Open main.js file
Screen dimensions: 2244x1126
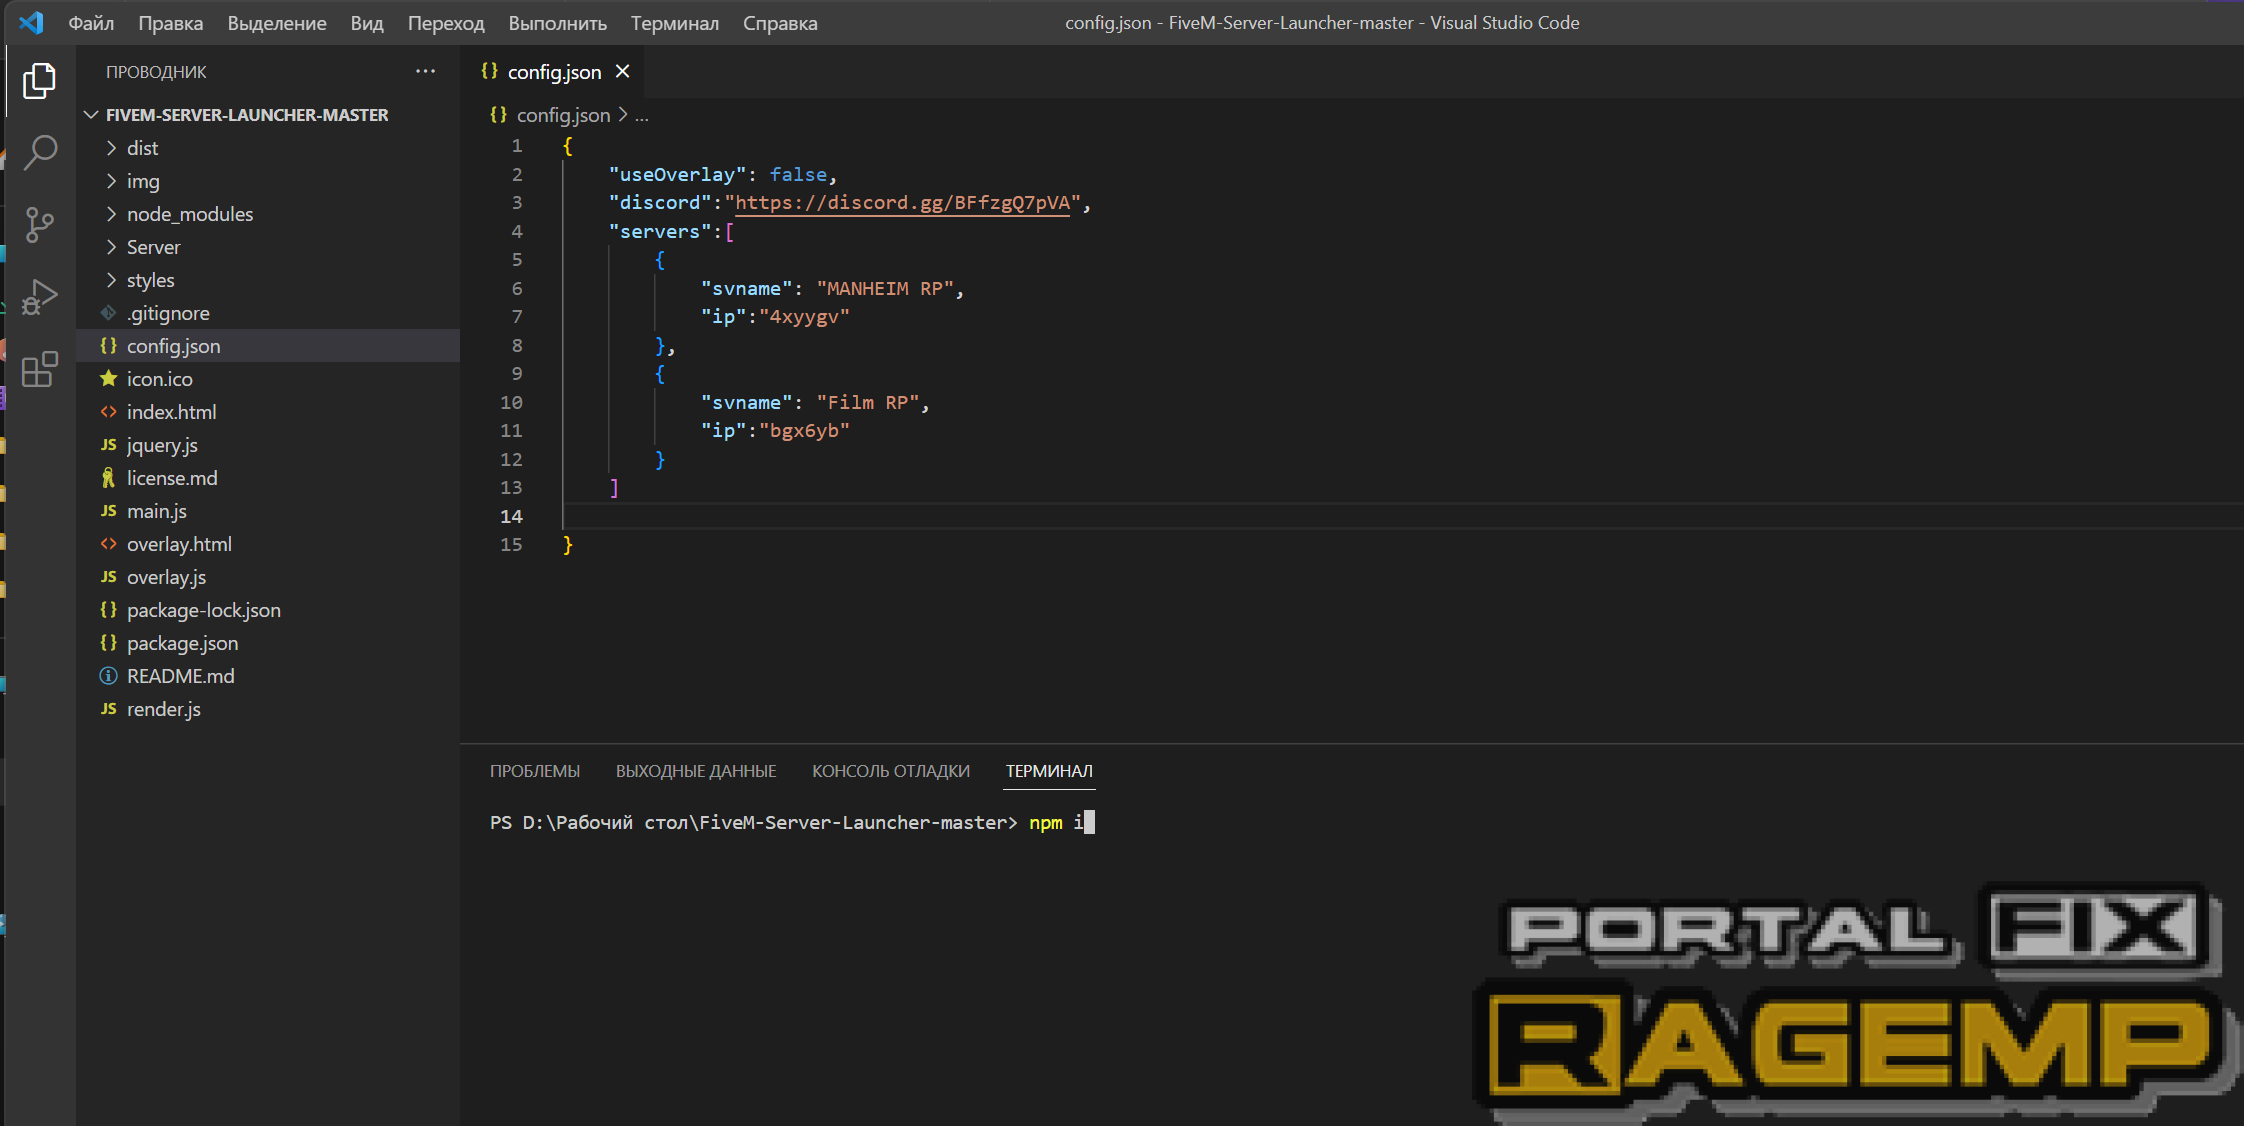268,511
